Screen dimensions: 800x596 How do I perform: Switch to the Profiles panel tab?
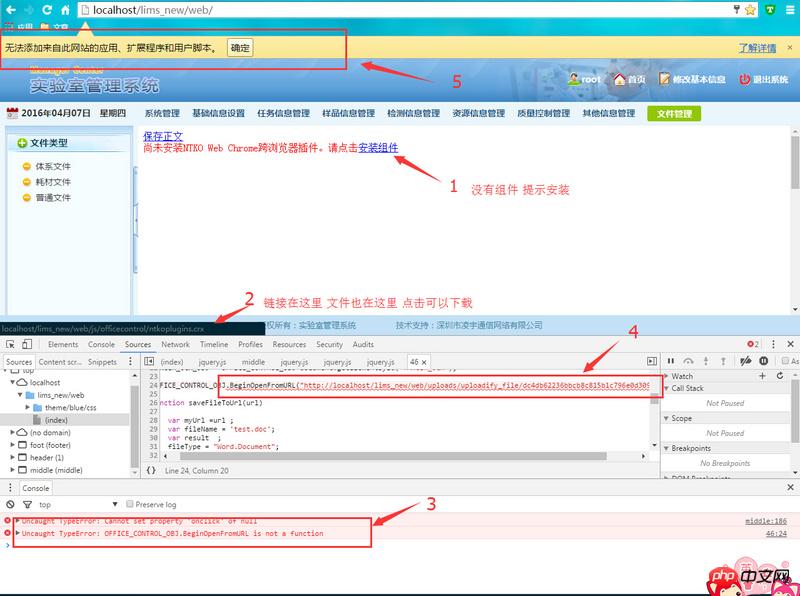[x=250, y=344]
